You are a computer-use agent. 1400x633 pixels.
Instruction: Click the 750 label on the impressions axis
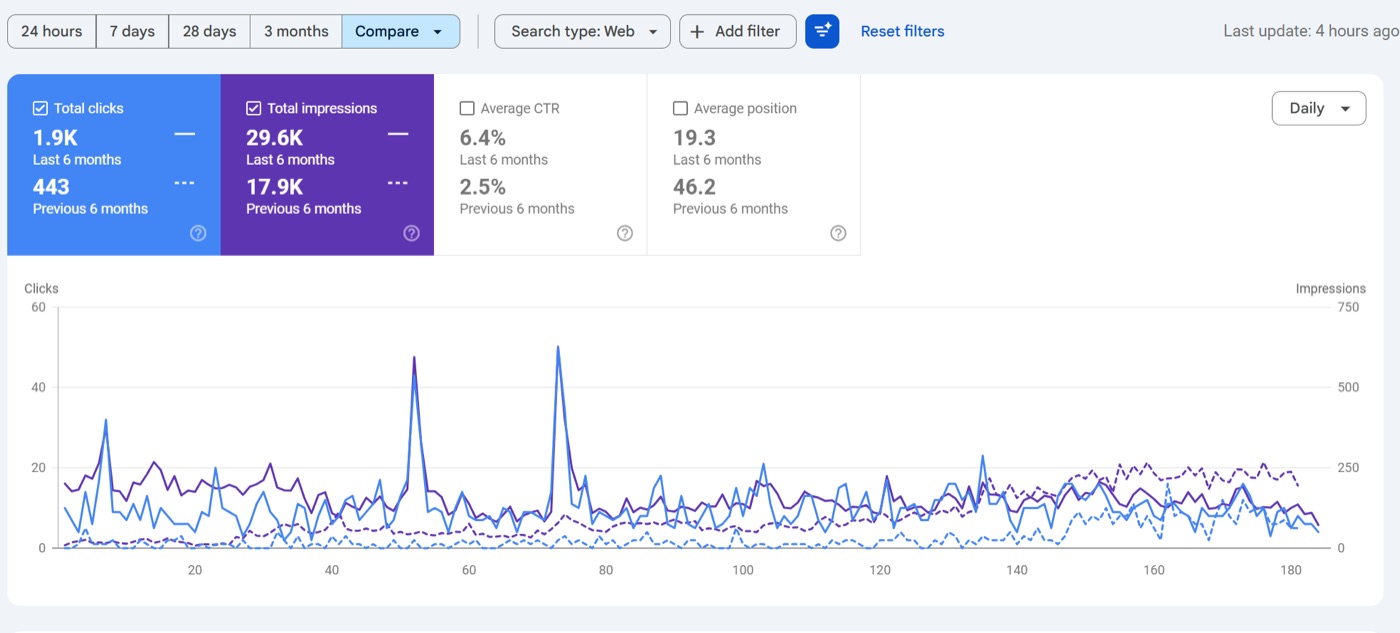click(x=1348, y=307)
